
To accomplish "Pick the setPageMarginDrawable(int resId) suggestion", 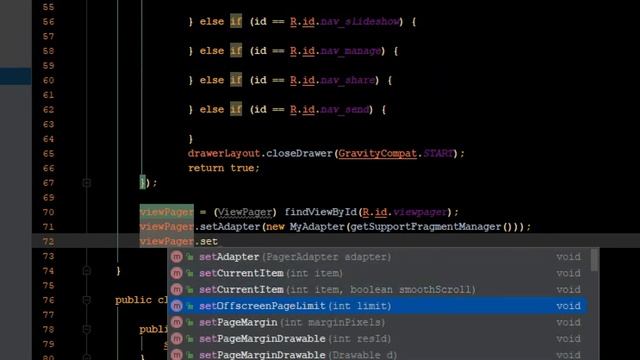I will tap(378, 338).
